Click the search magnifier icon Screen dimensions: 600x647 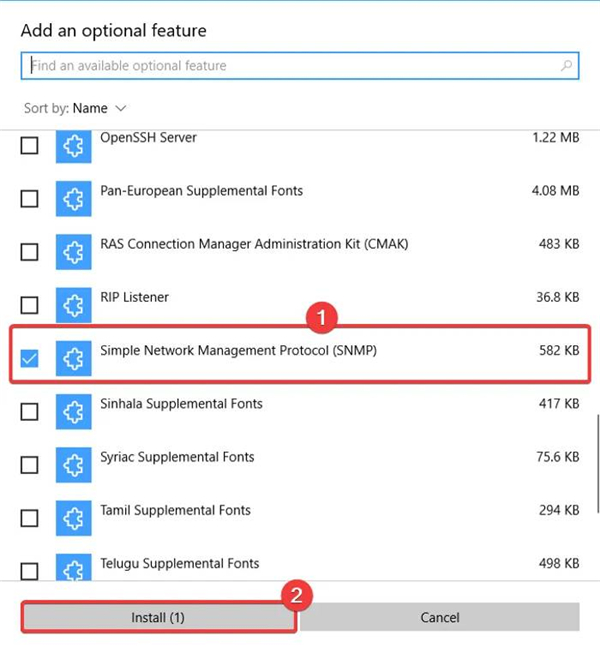(567, 66)
